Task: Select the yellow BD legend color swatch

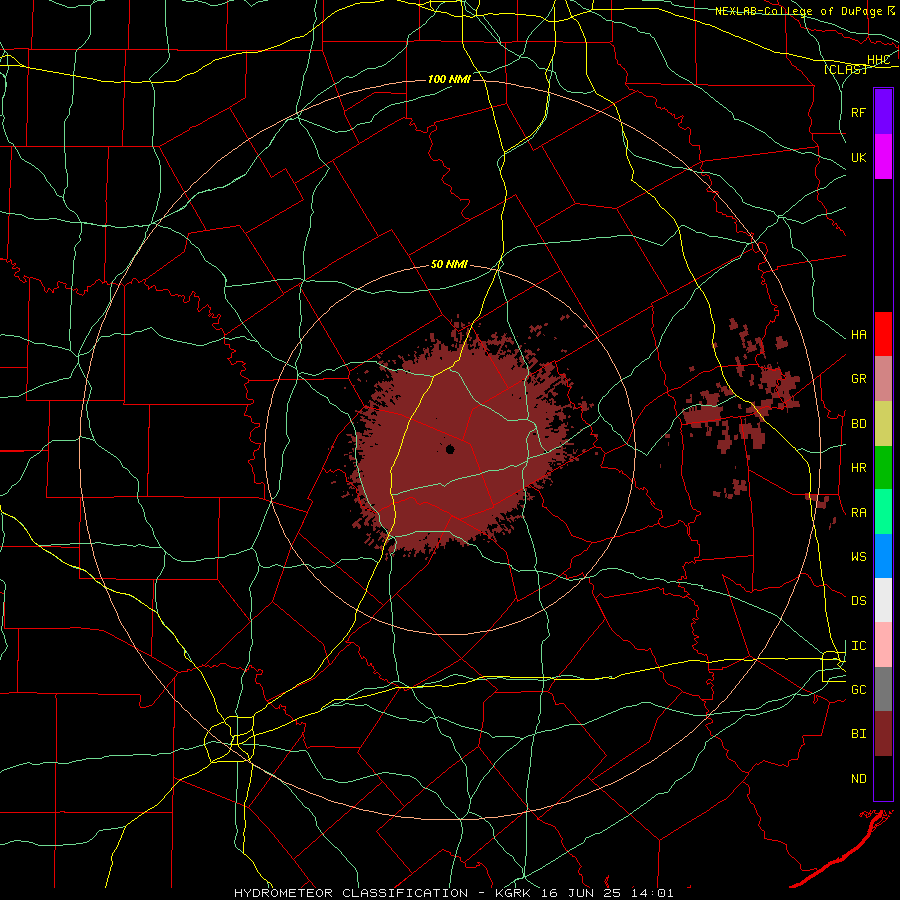Action: 883,423
